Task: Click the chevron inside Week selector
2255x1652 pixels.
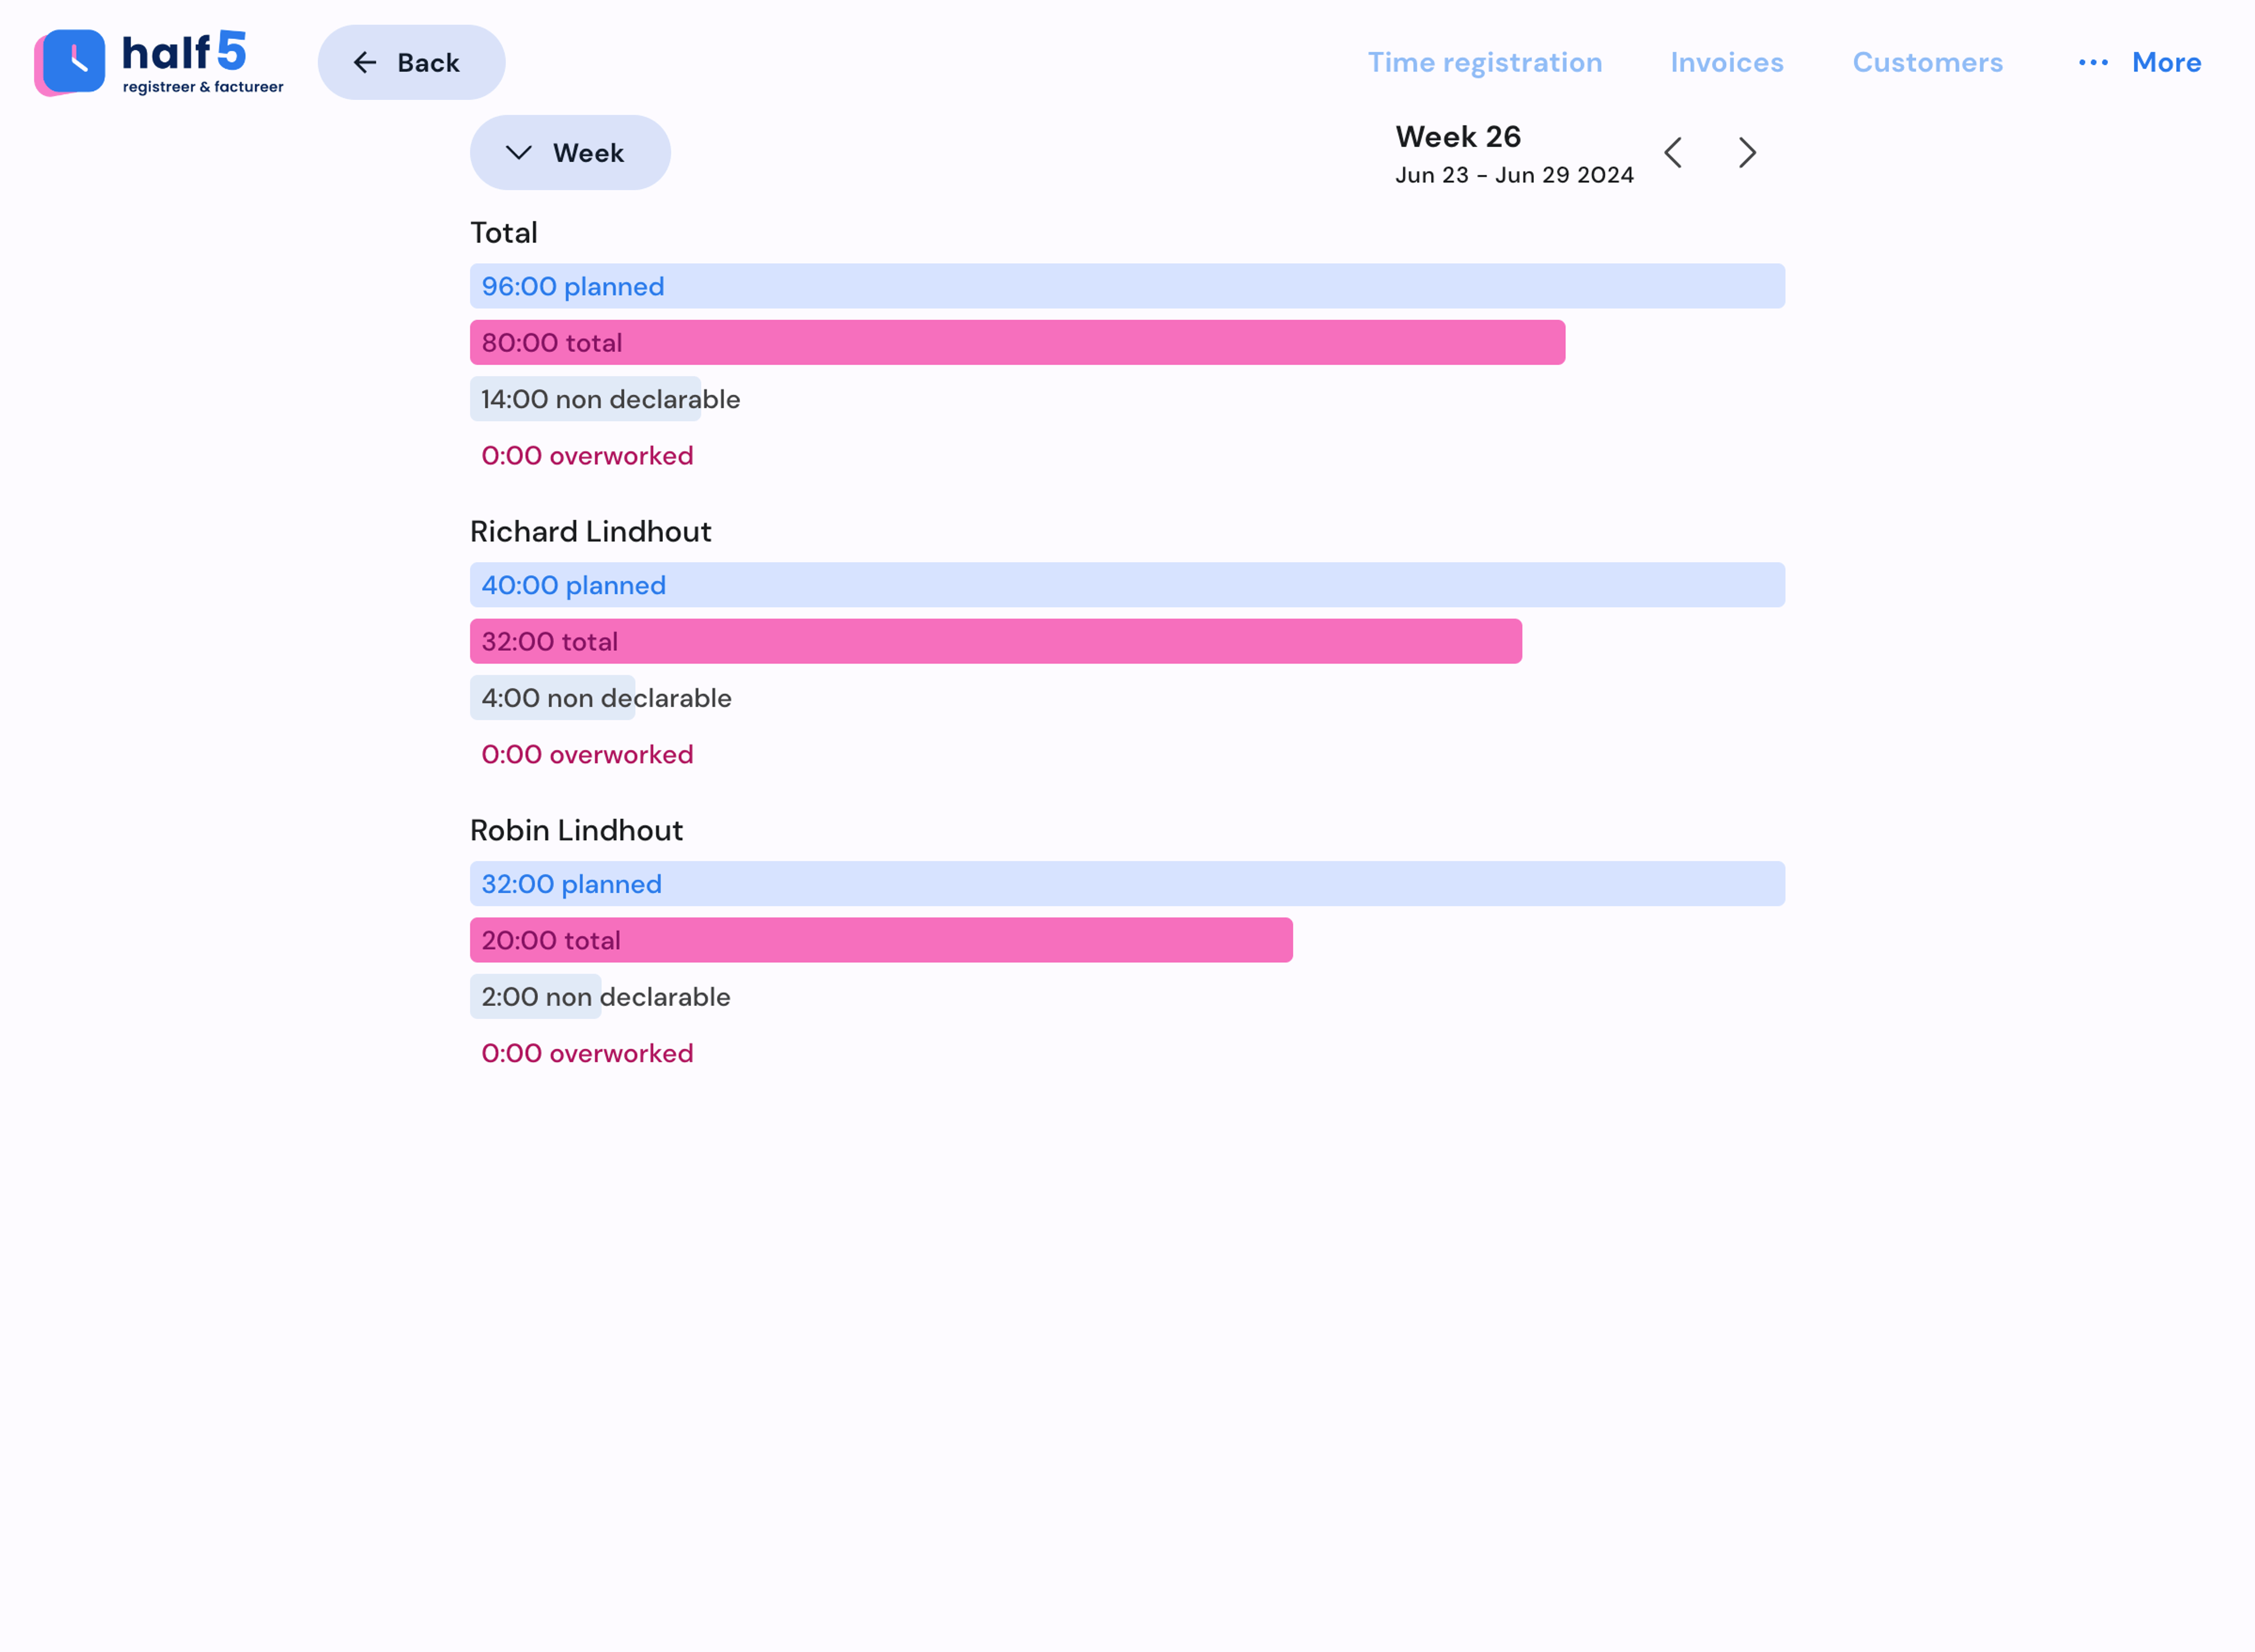Action: [518, 153]
